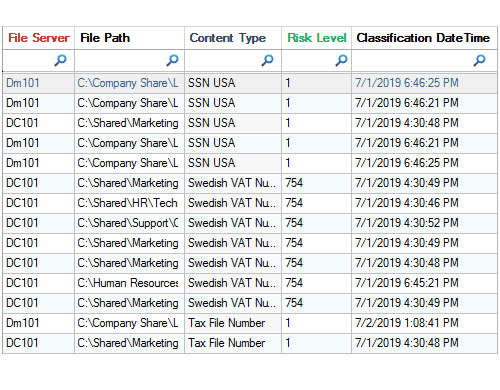Select the 7/2/2019 1:08:41 PM date cell
The image size is (500, 390).
pos(424,323)
